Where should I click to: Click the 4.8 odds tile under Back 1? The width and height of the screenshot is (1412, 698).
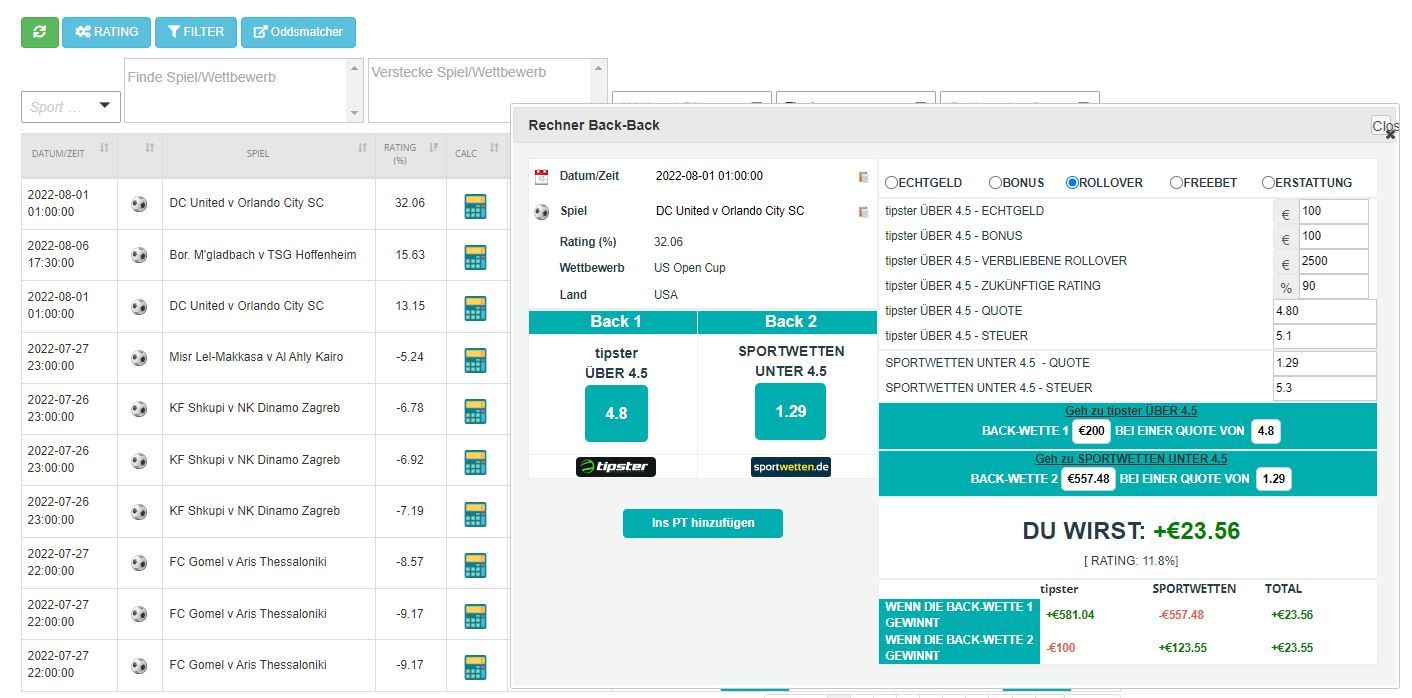click(616, 413)
